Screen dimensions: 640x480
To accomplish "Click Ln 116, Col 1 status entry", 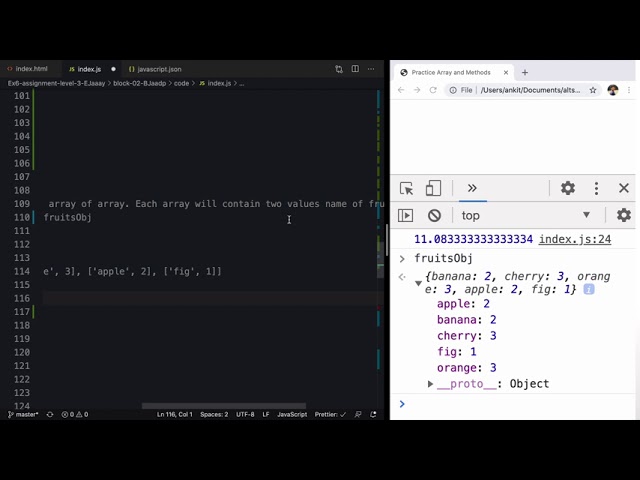I will click(175, 414).
